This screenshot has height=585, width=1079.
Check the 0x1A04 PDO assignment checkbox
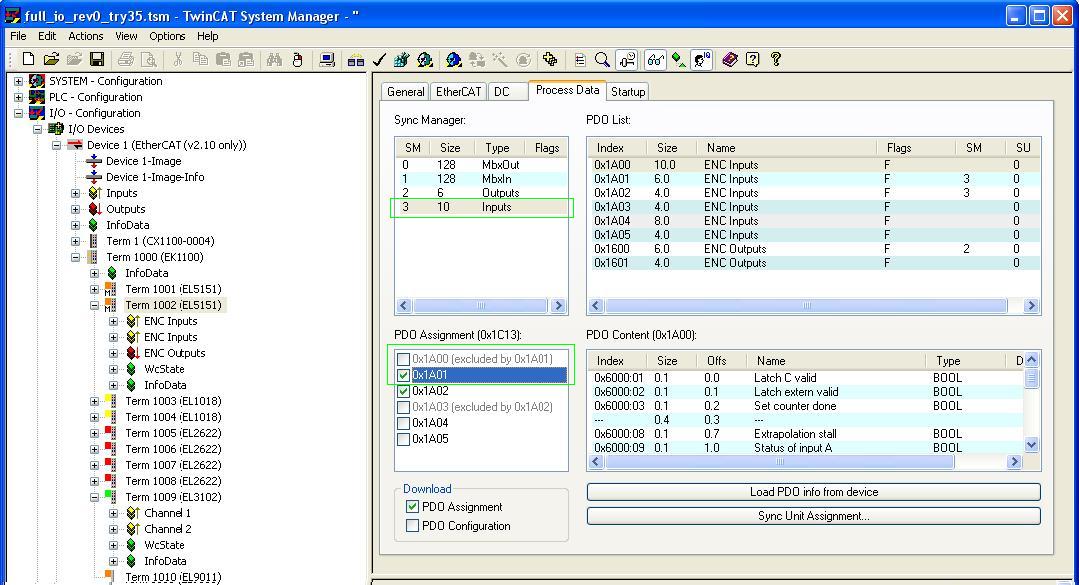click(403, 423)
